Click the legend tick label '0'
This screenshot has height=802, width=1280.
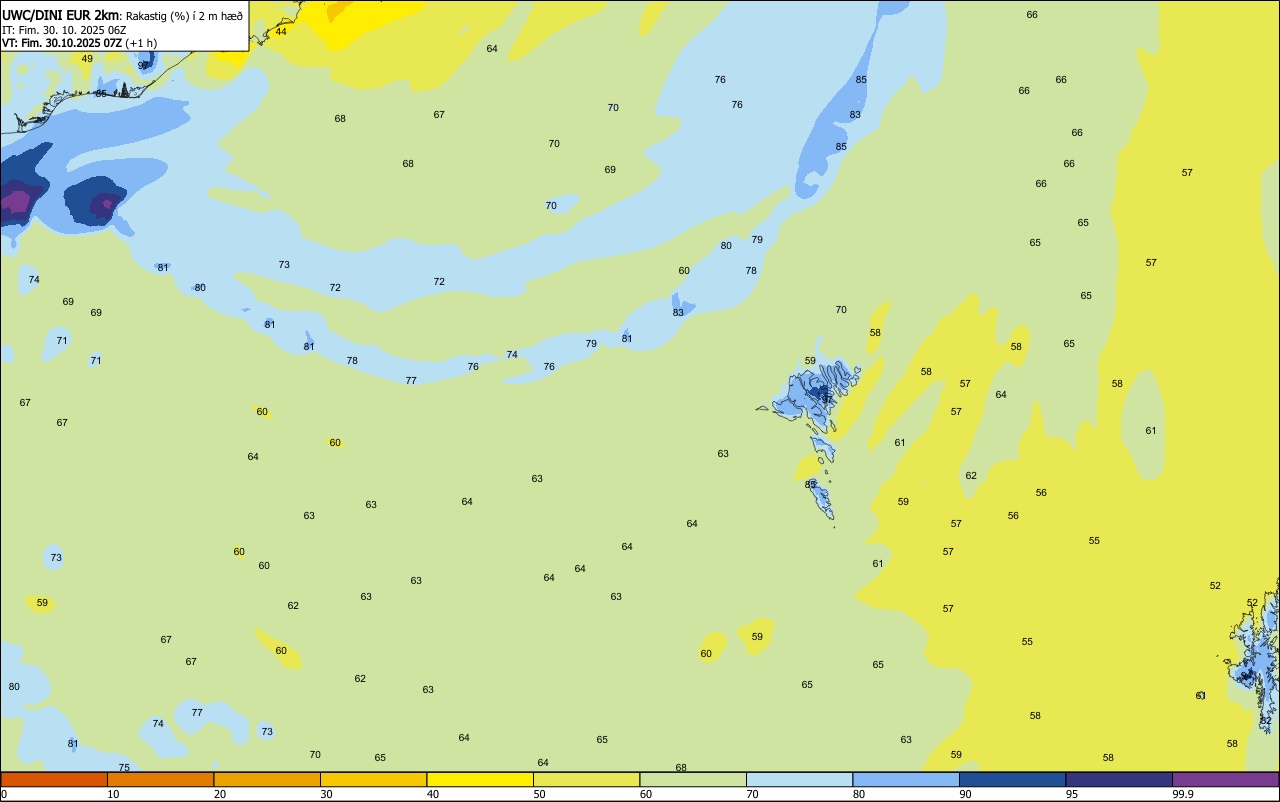4,794
